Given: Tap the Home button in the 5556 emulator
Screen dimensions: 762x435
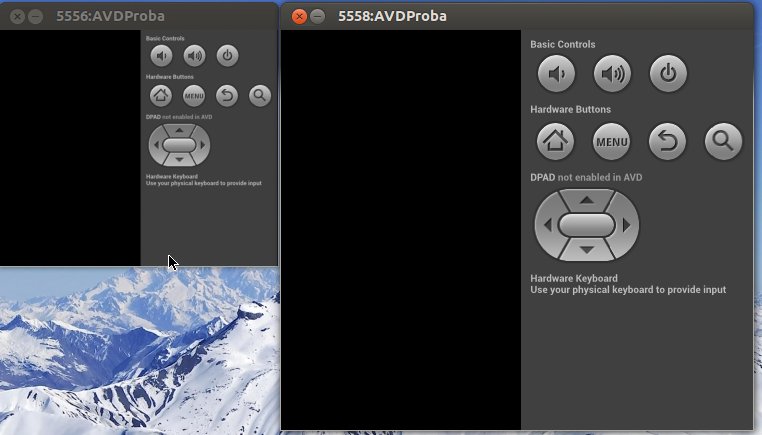Looking at the screenshot, I should pyautogui.click(x=161, y=96).
